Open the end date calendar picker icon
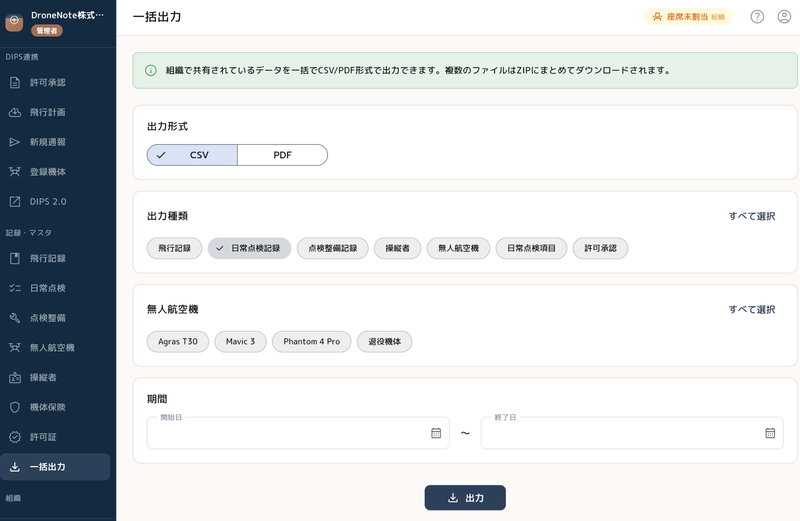800x521 pixels. (x=770, y=433)
